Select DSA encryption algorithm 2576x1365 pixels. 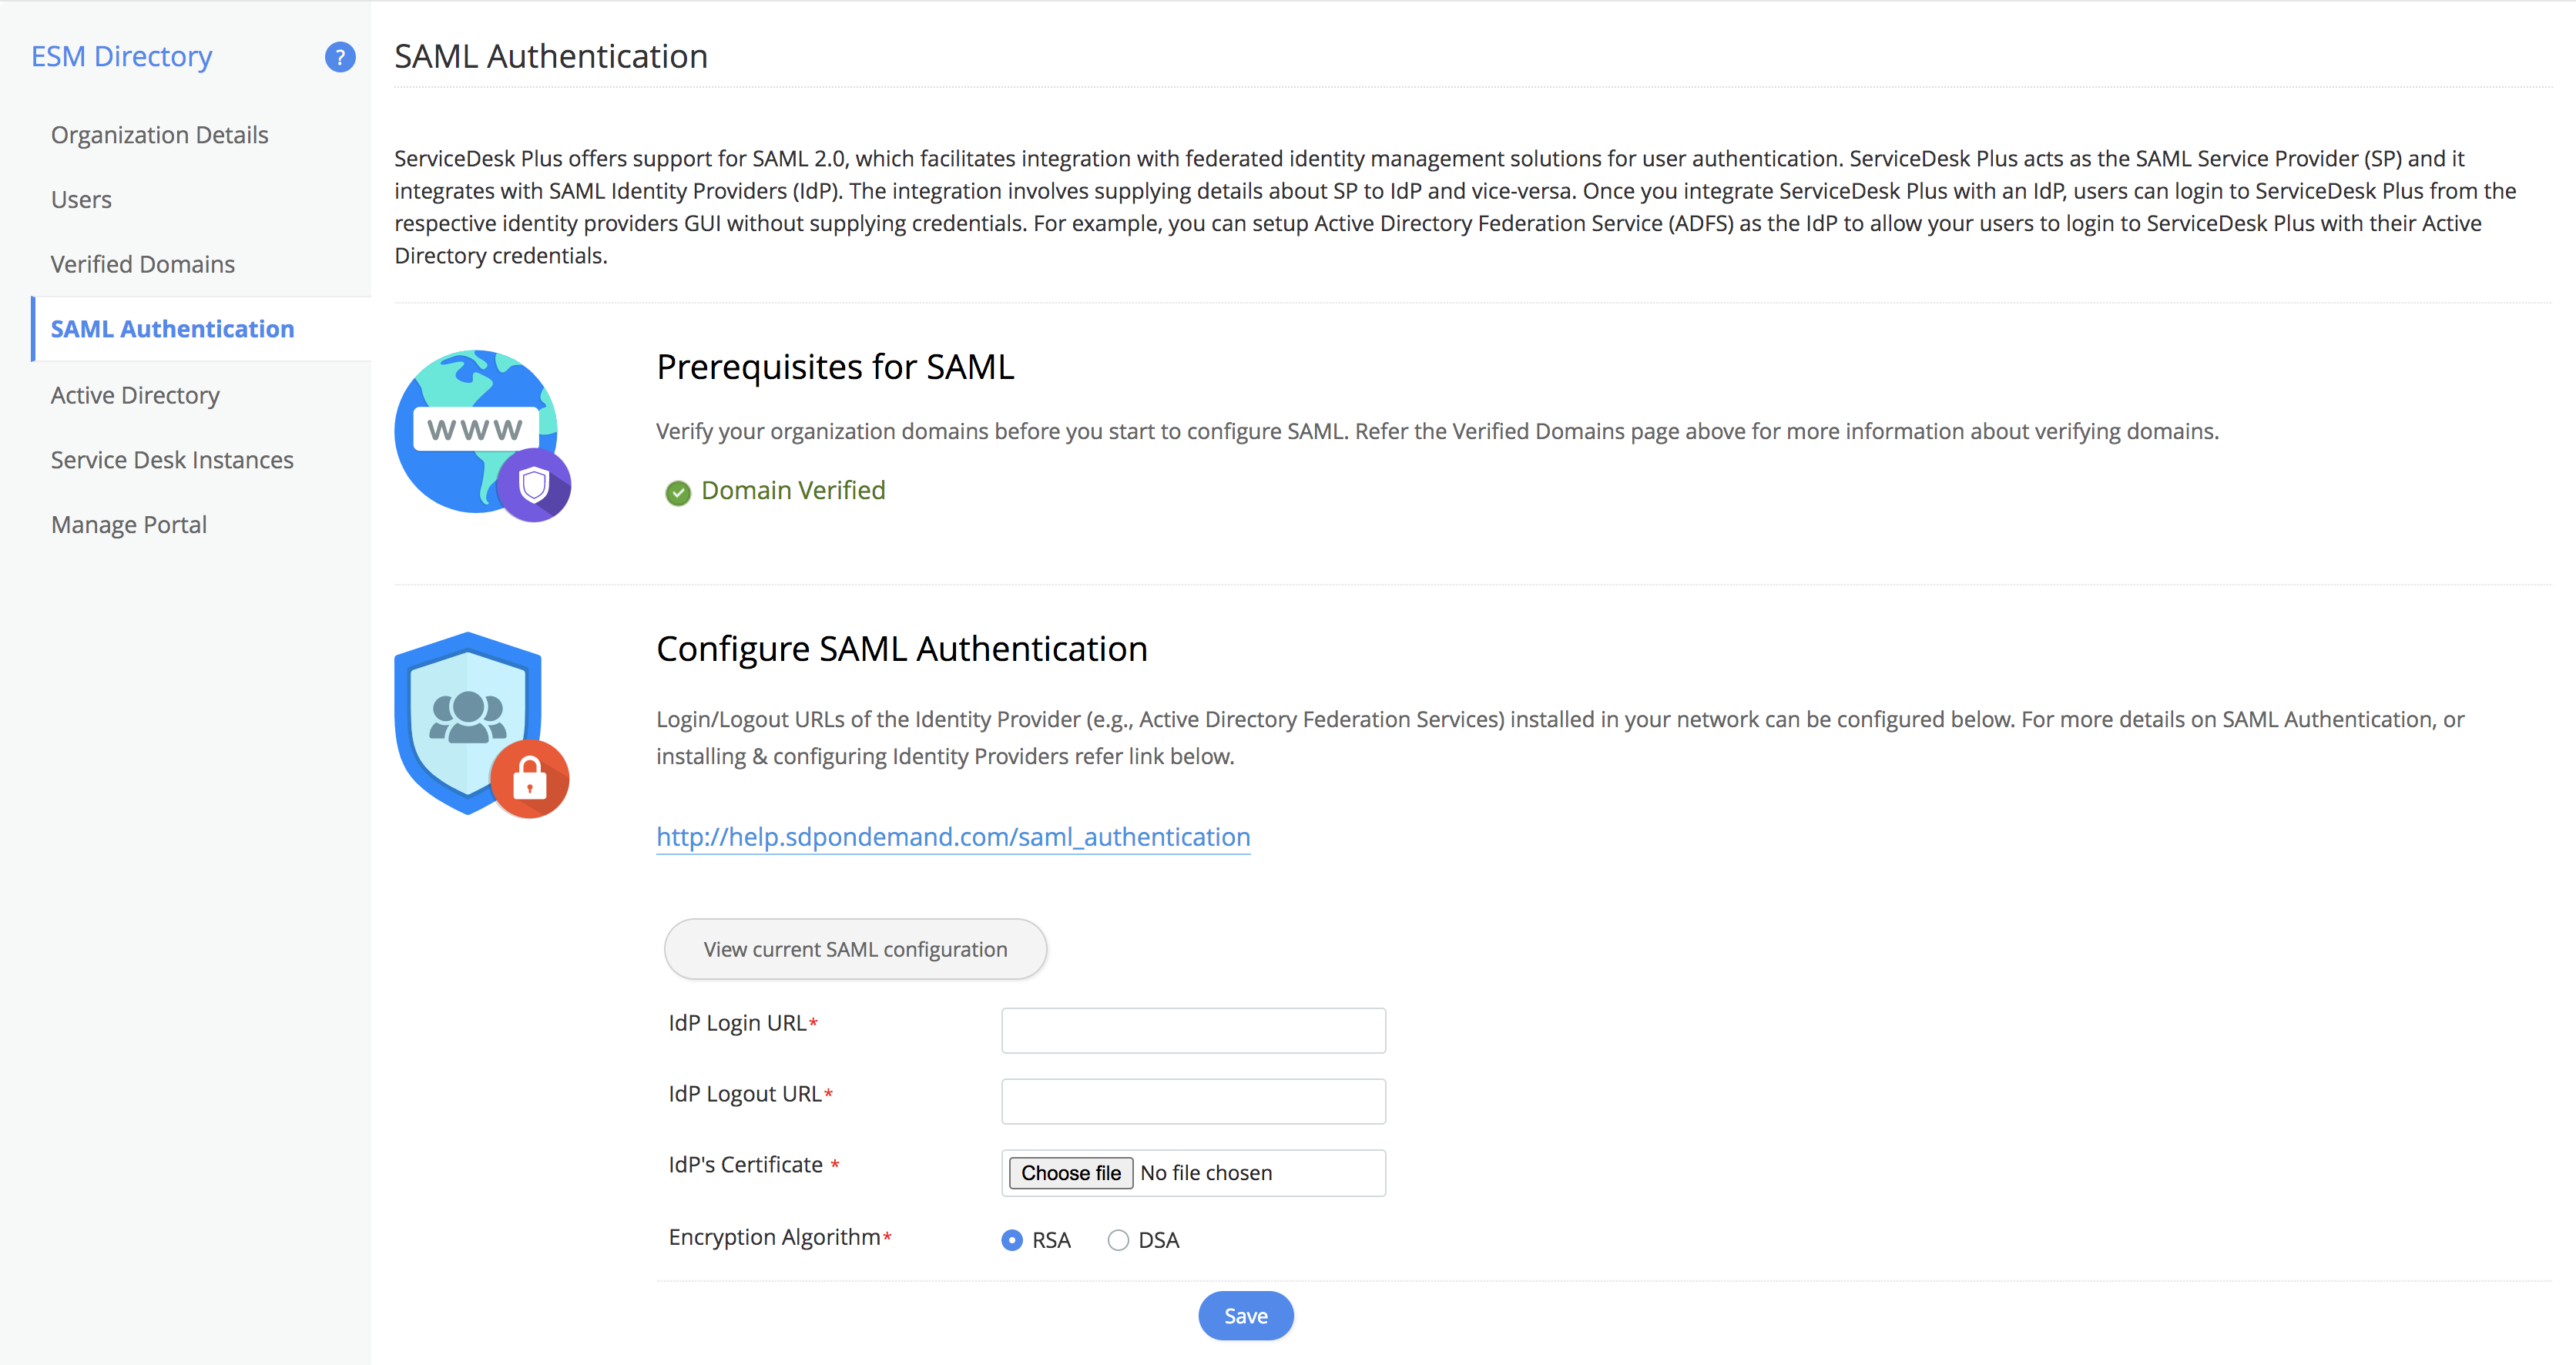point(1118,1240)
